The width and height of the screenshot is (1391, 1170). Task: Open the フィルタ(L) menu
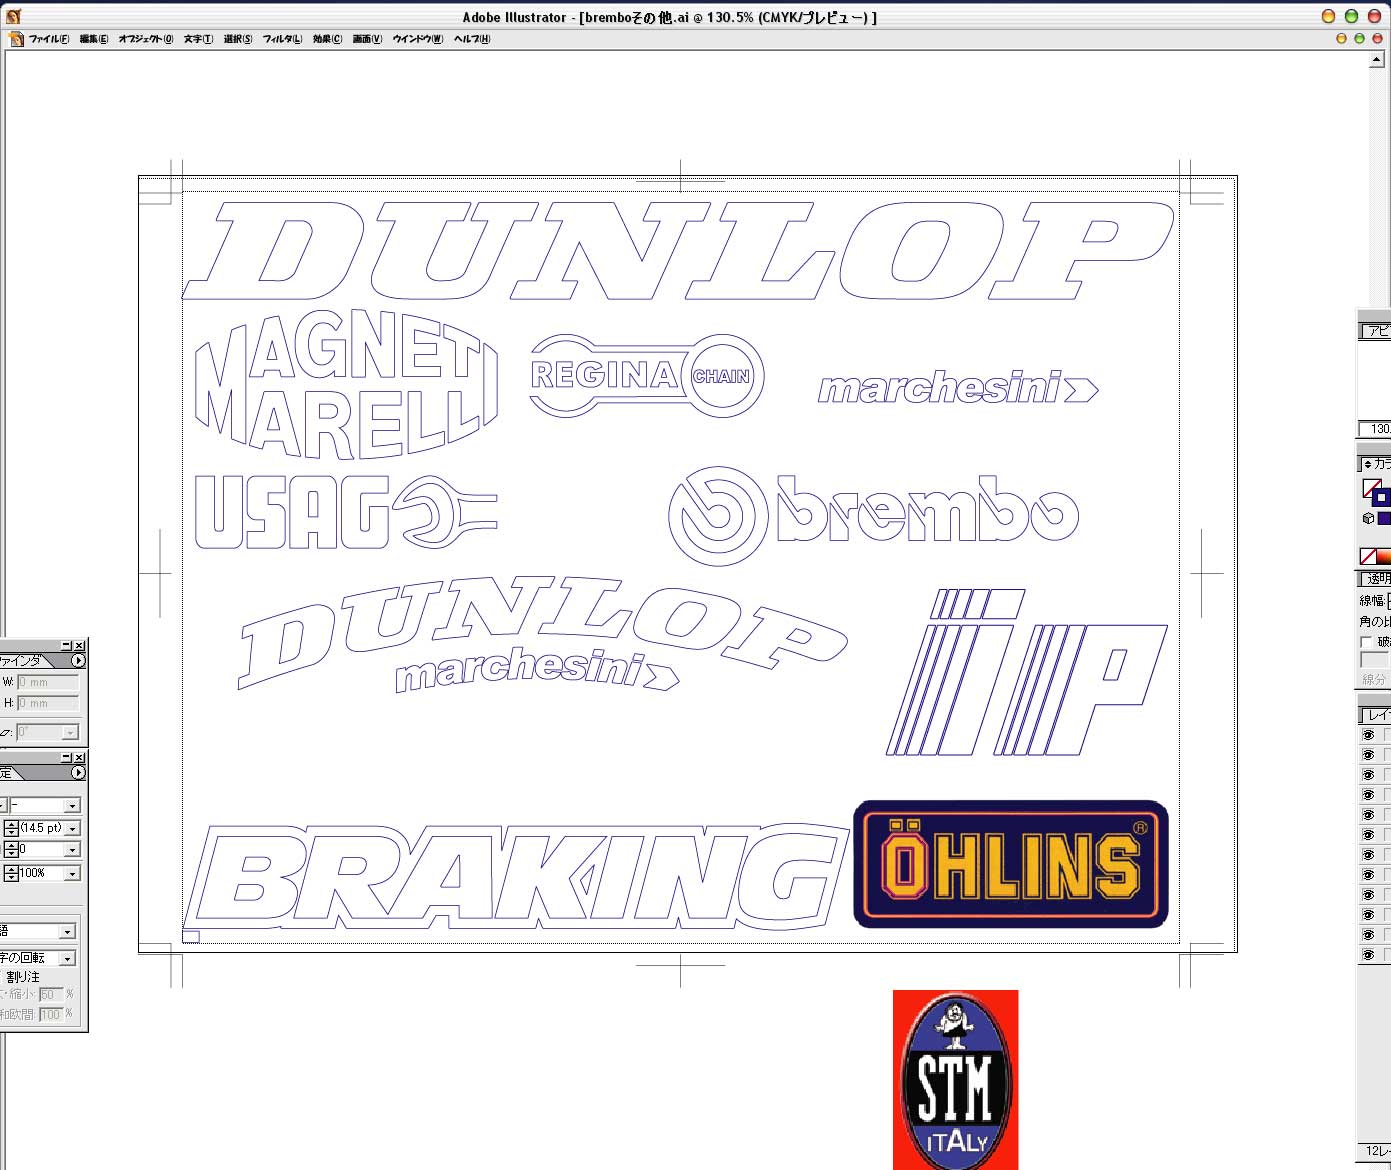coord(282,39)
